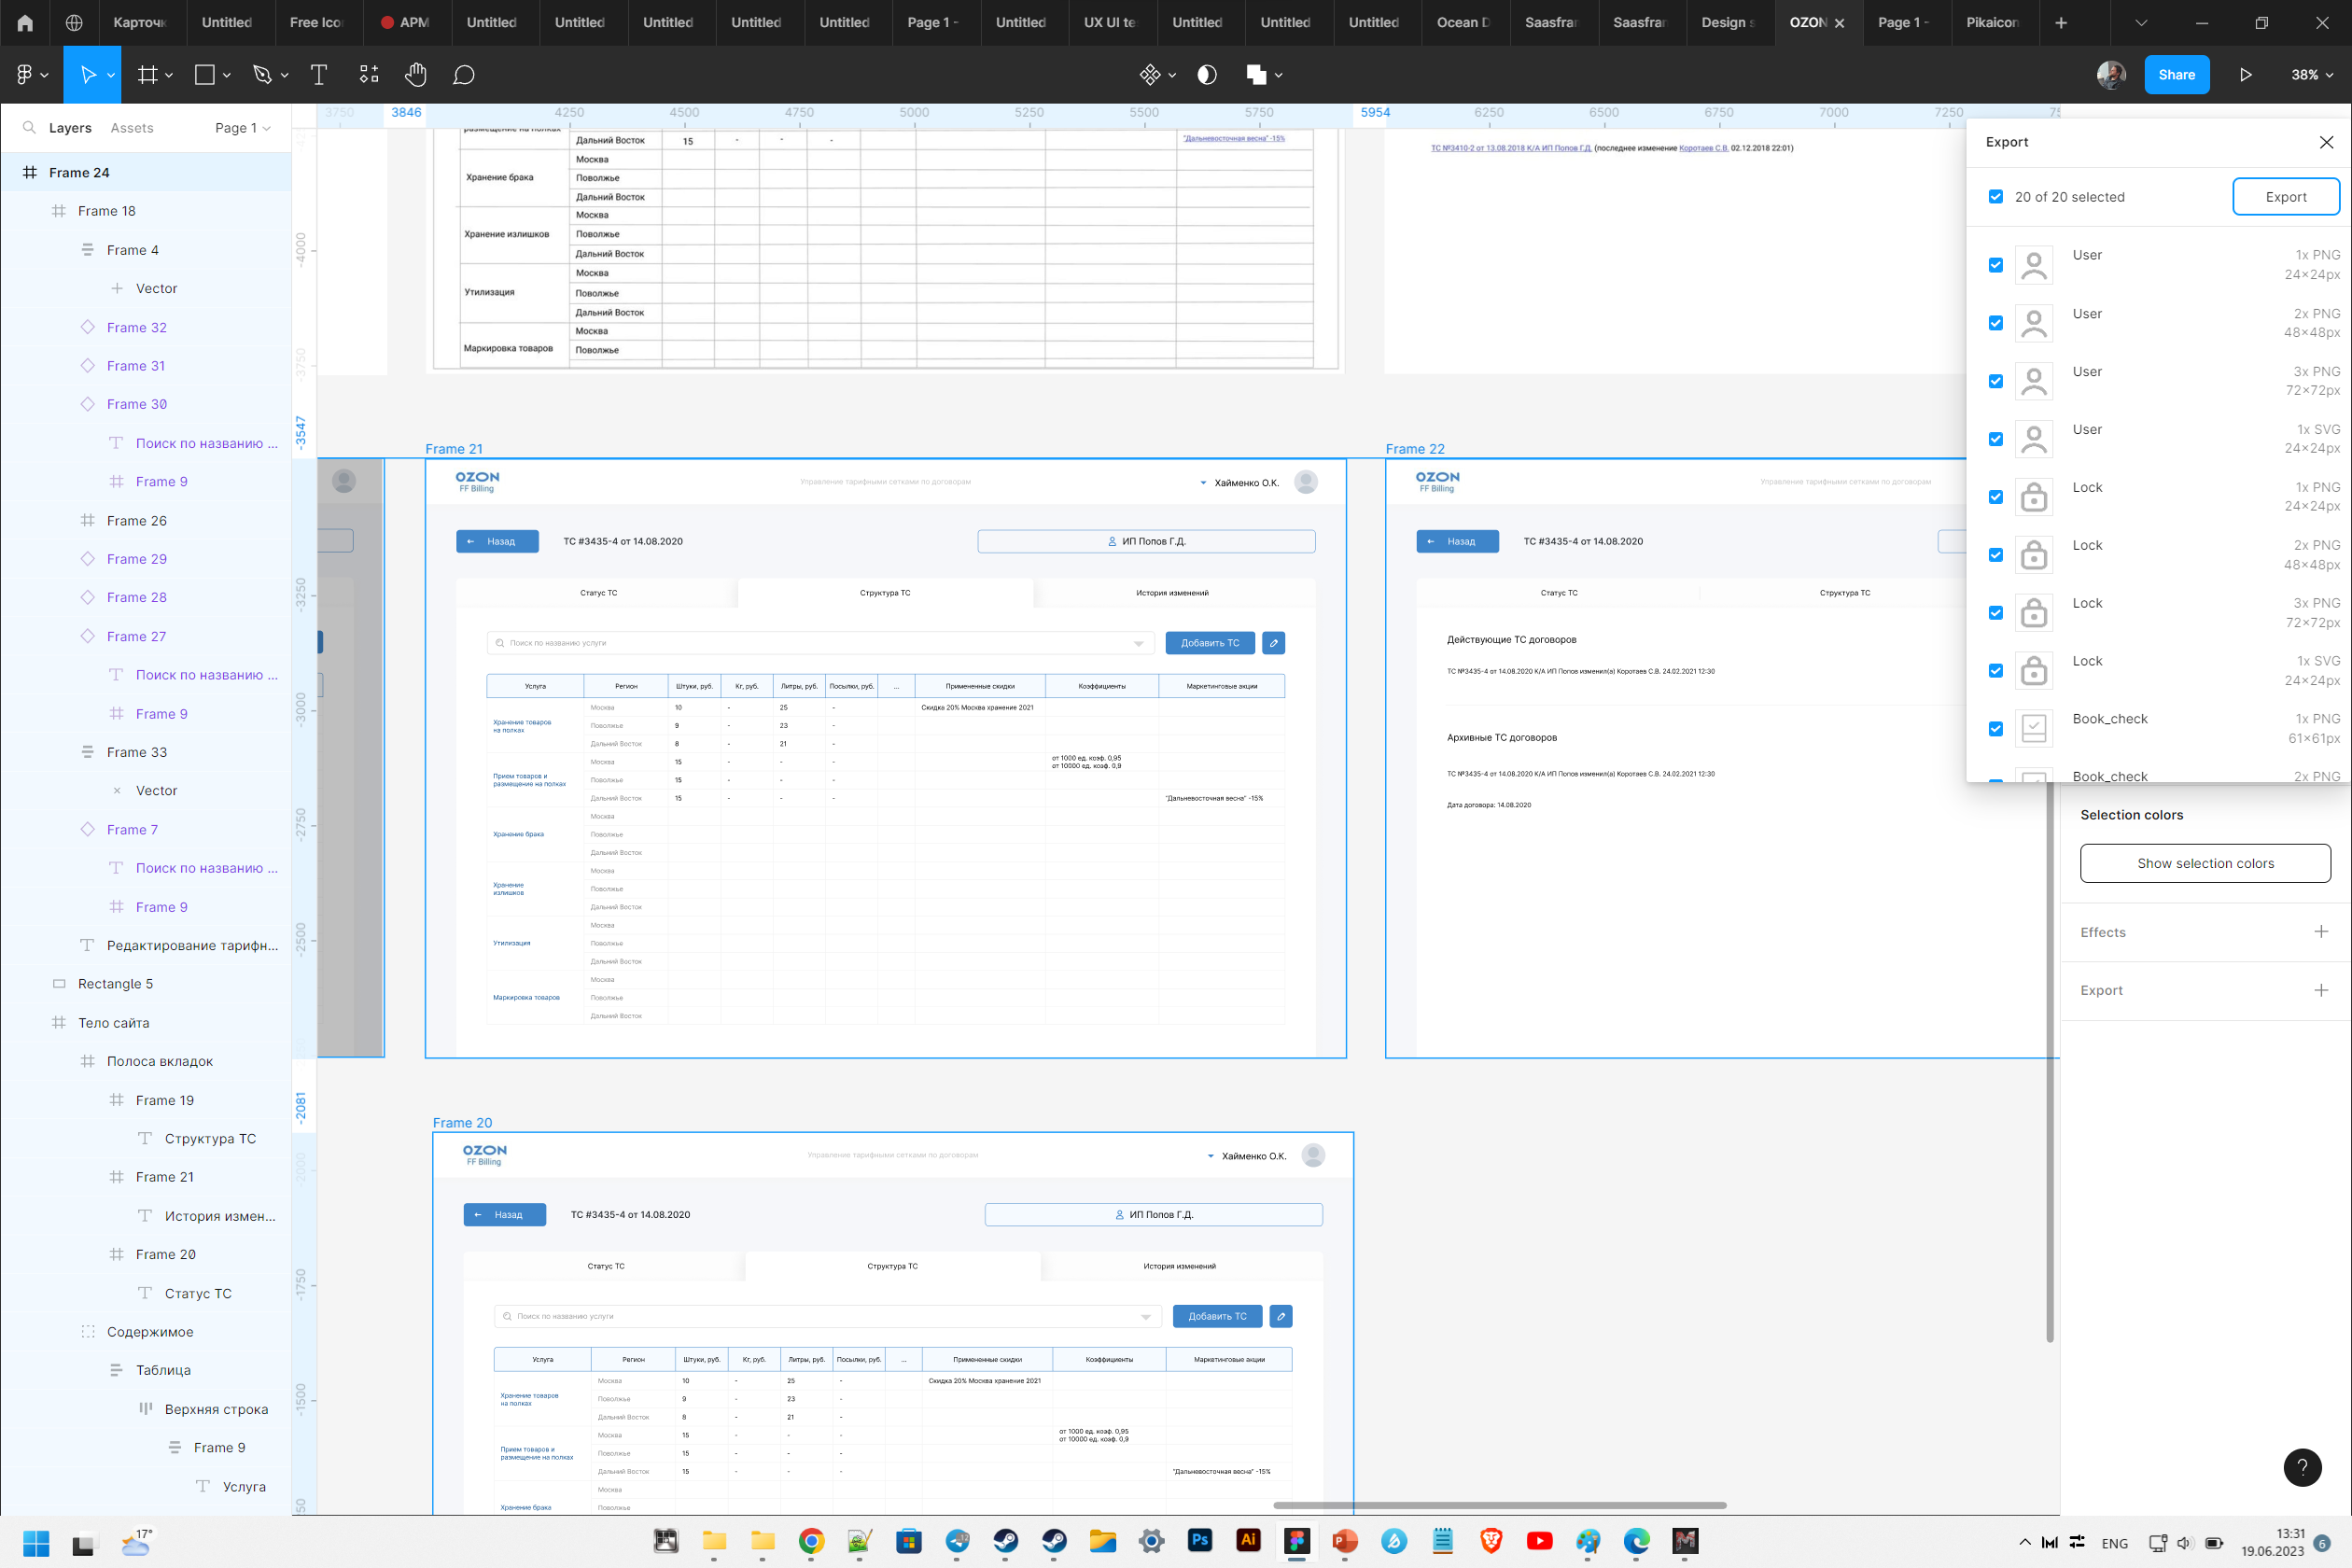The width and height of the screenshot is (2352, 1568).
Task: Click Show selection colors button
Action: pos(2205,863)
